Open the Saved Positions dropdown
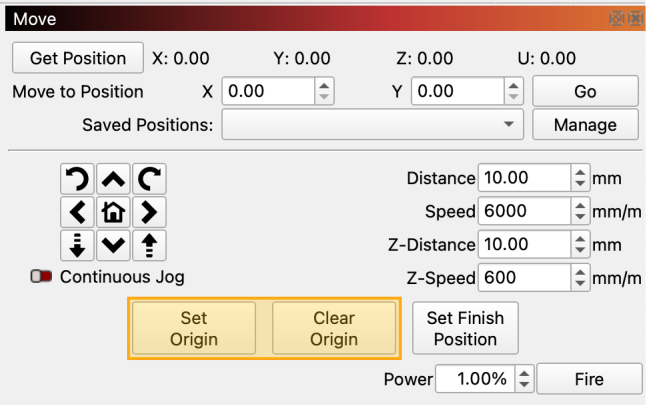 tap(372, 125)
